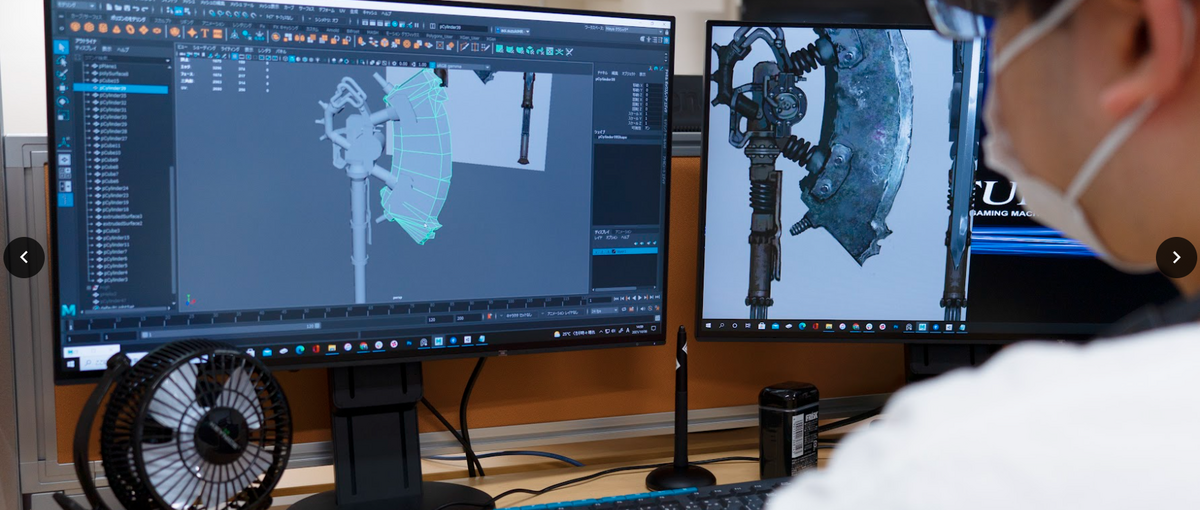Show the next carousel image
1200x510 pixels.
1176,257
